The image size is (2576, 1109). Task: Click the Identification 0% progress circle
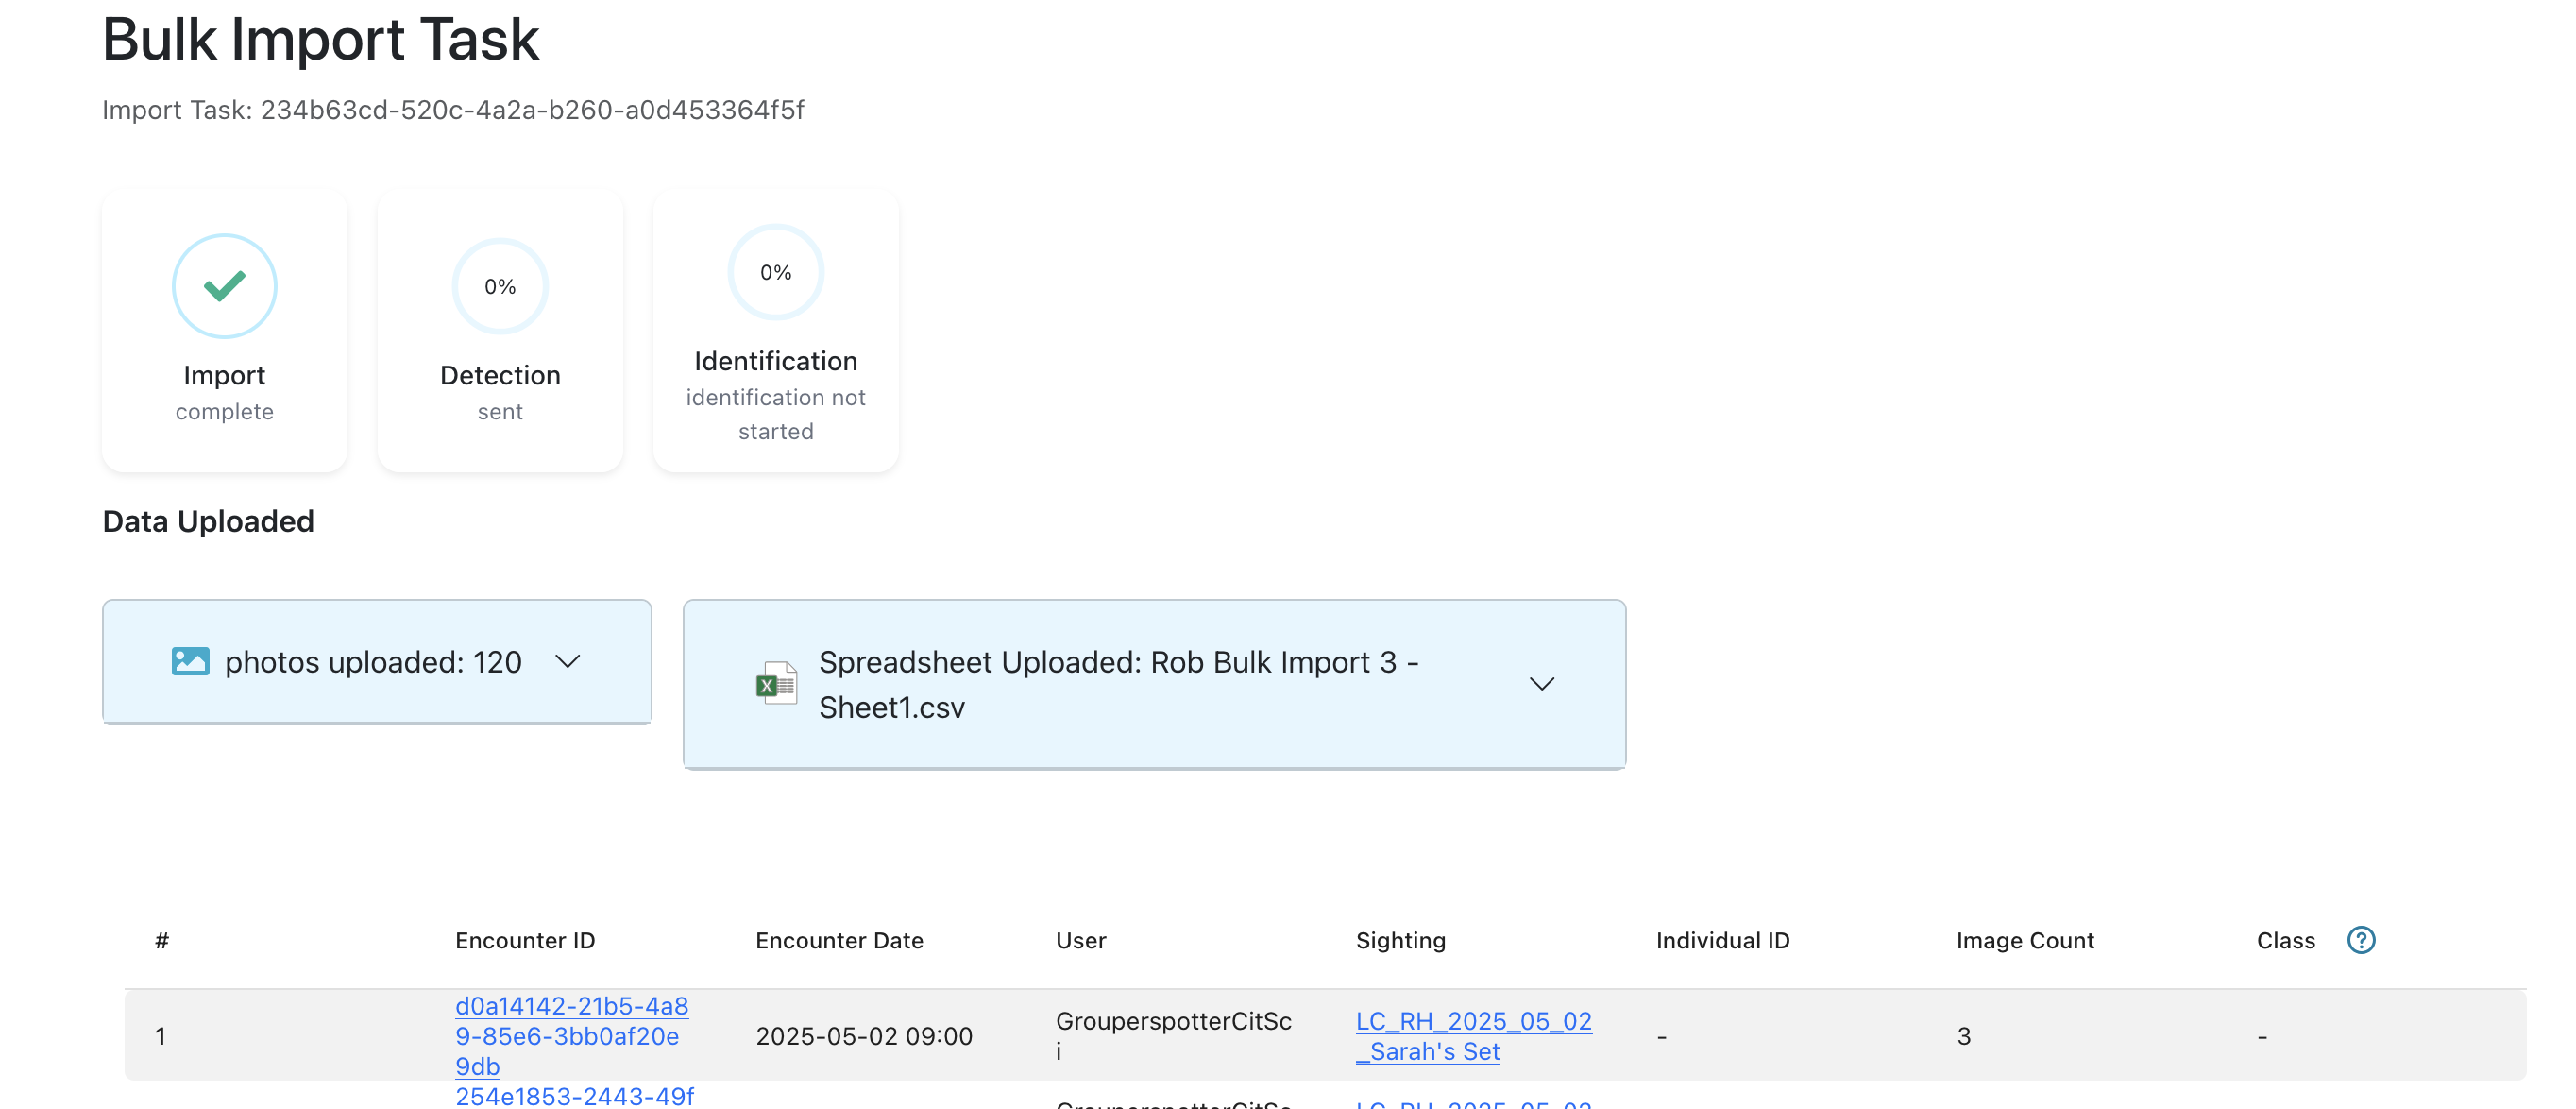coord(775,272)
